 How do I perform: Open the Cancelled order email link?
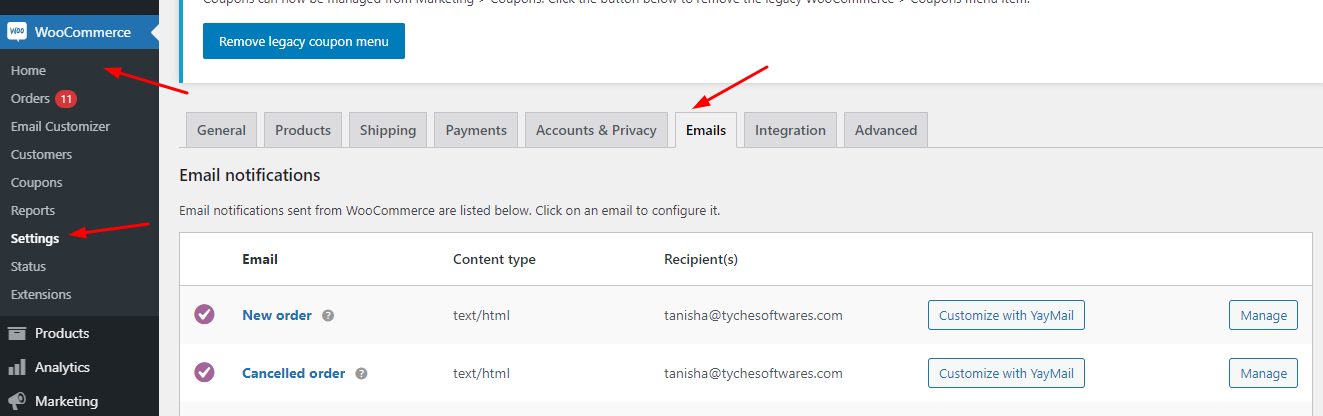294,373
